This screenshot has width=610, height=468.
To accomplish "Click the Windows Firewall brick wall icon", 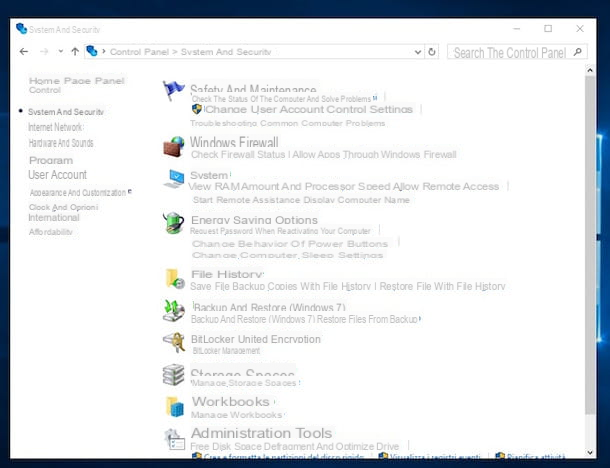I will coord(174,147).
